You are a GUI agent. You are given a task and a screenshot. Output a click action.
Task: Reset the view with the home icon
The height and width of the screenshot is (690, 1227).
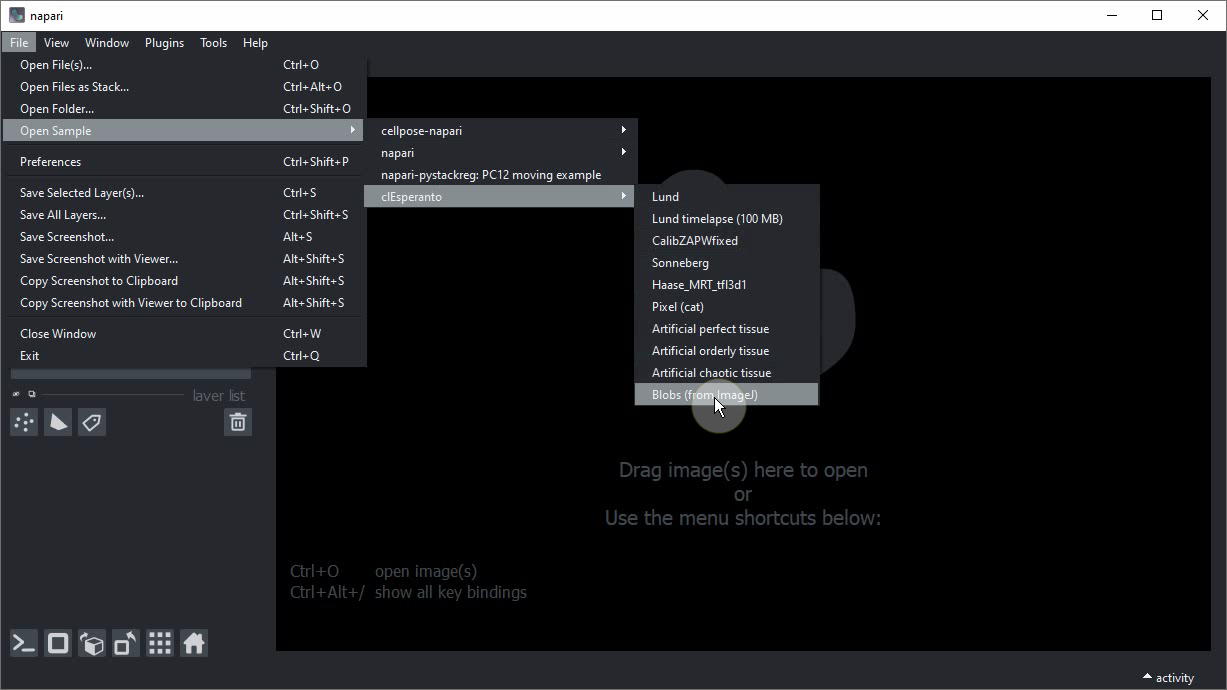coord(194,644)
